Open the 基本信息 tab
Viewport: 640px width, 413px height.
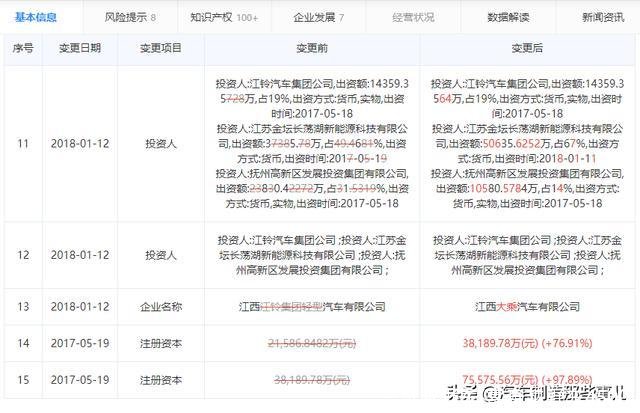[x=36, y=17]
